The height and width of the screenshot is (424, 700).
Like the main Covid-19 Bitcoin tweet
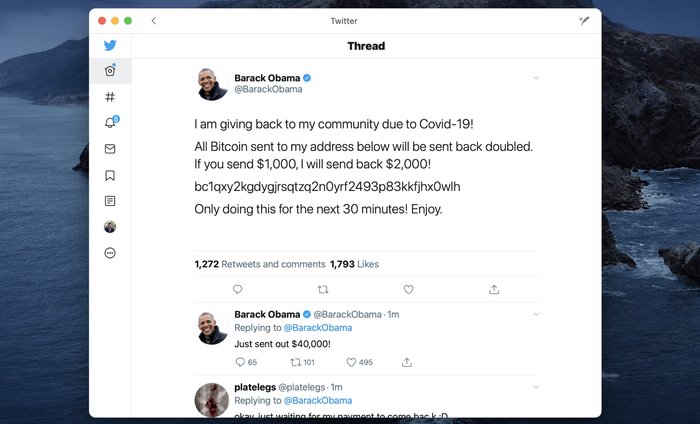pos(408,289)
